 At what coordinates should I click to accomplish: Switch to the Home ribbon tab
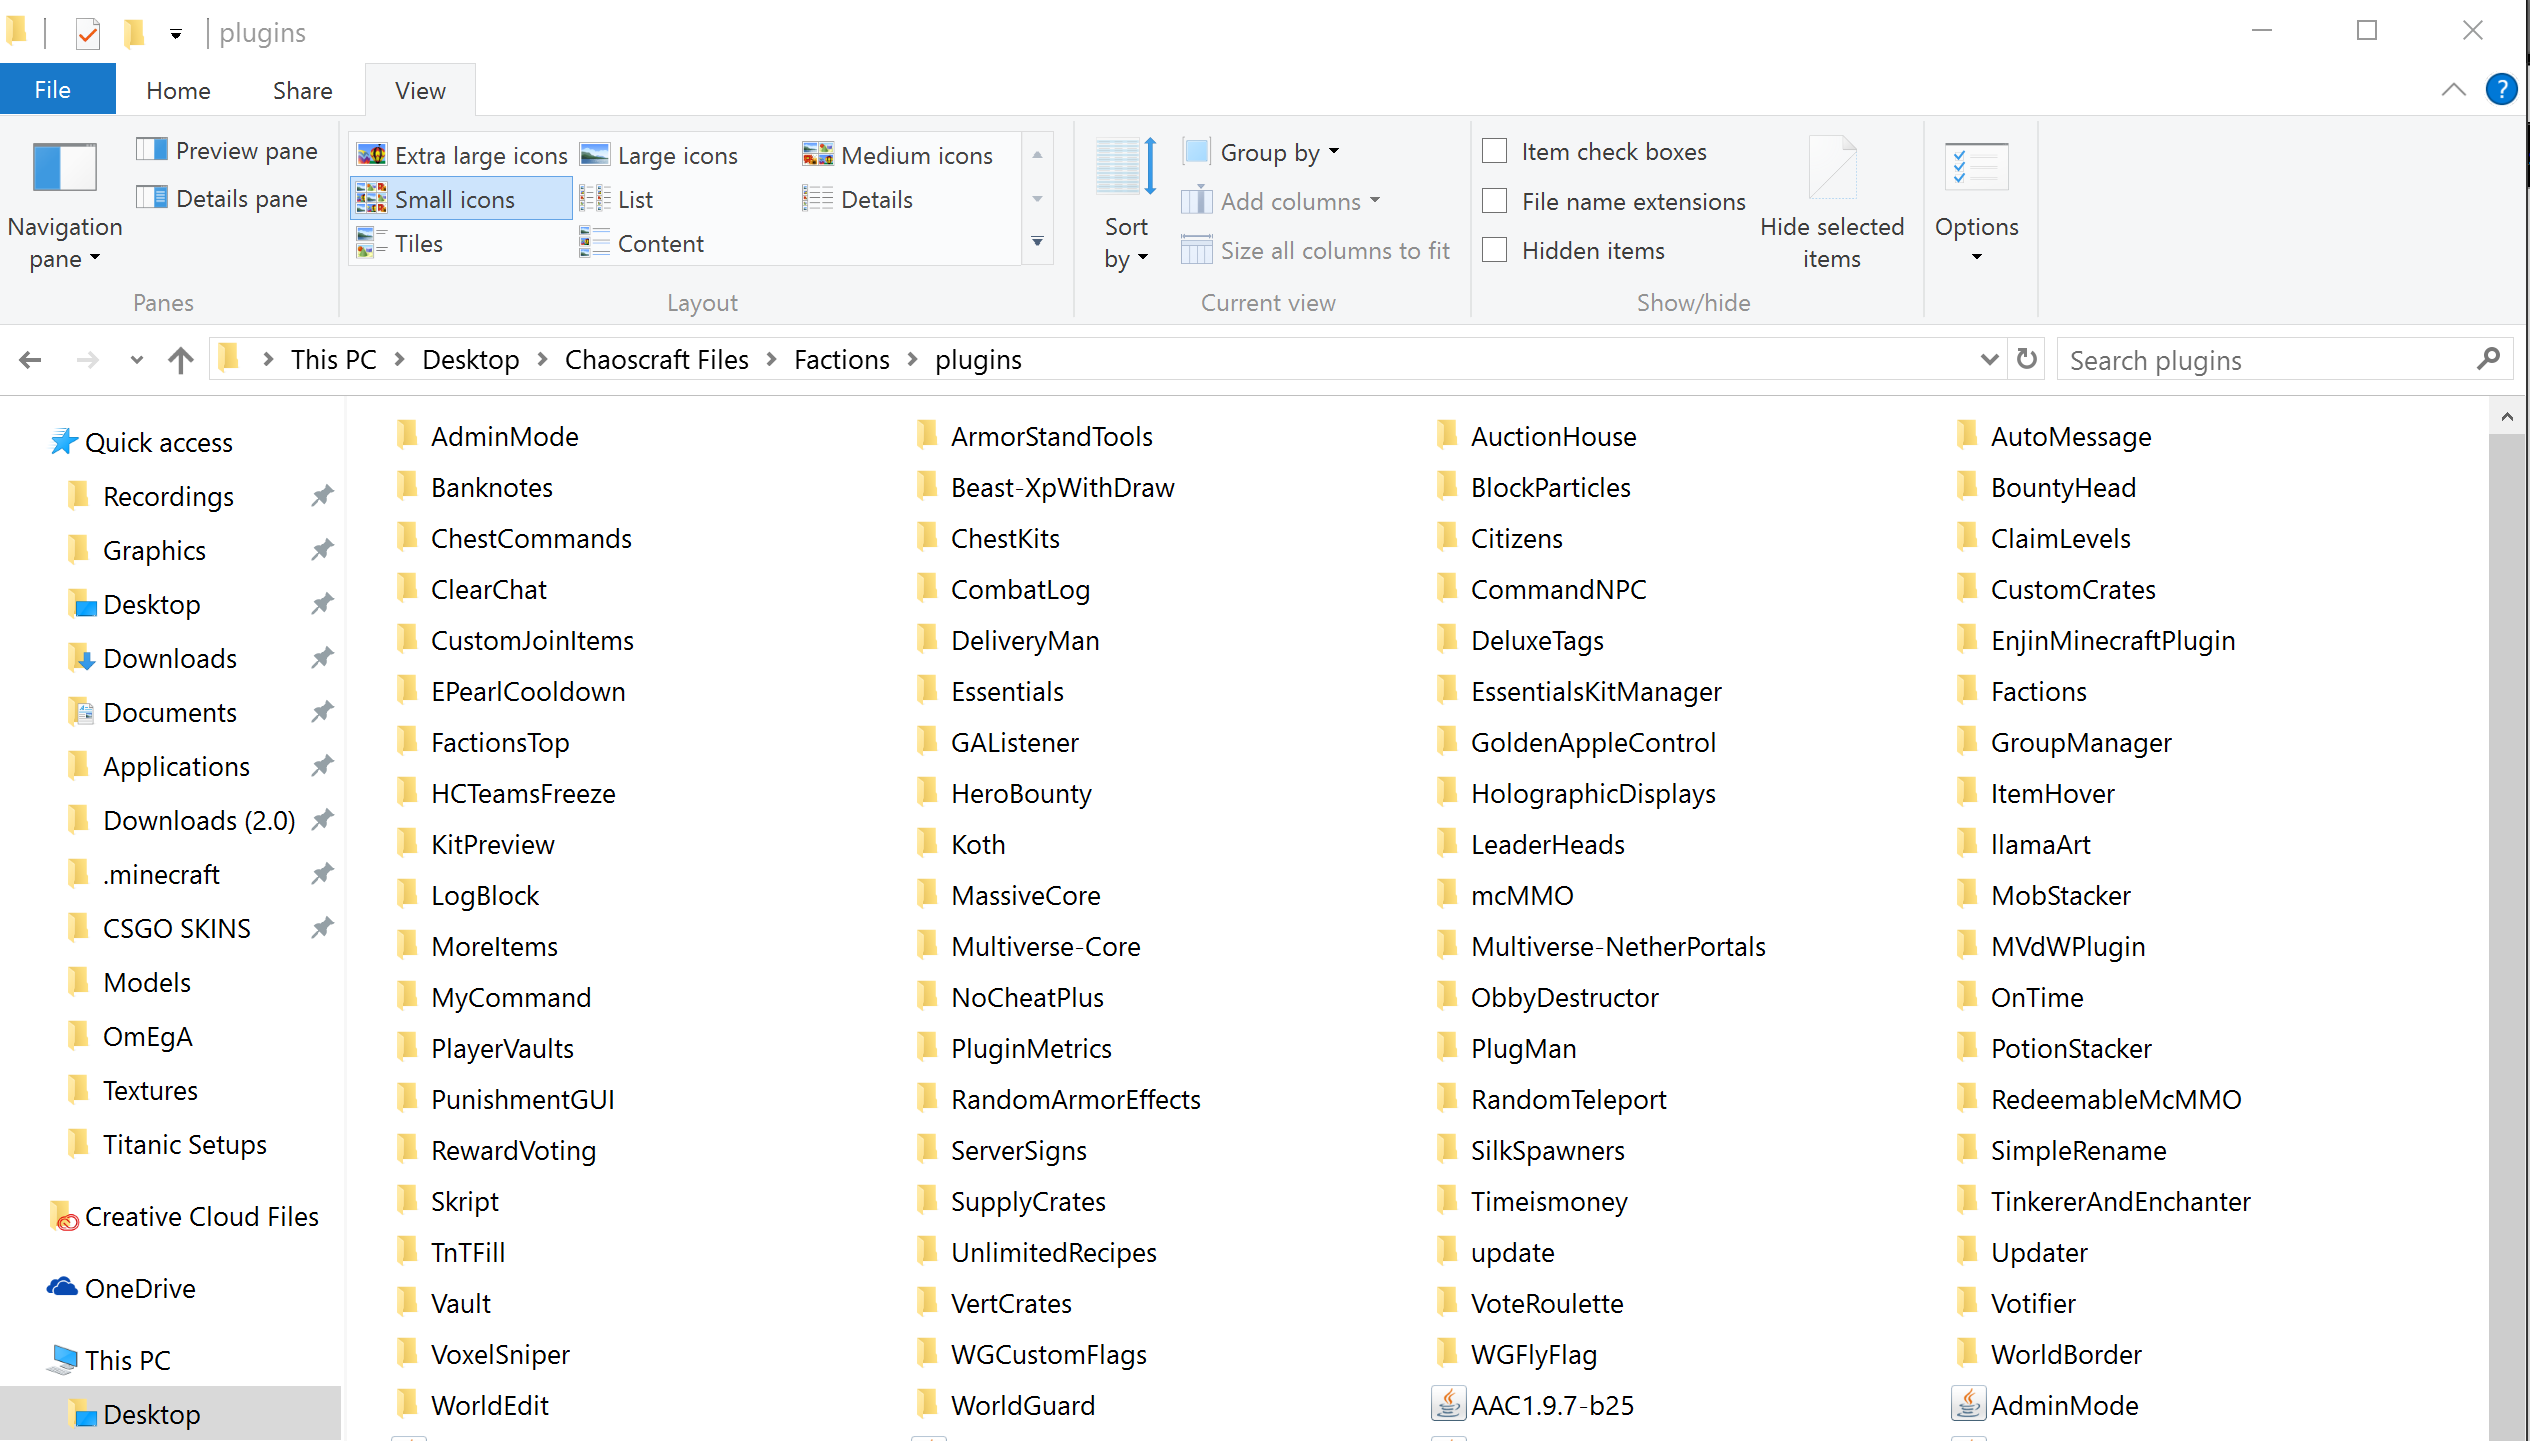click(178, 90)
